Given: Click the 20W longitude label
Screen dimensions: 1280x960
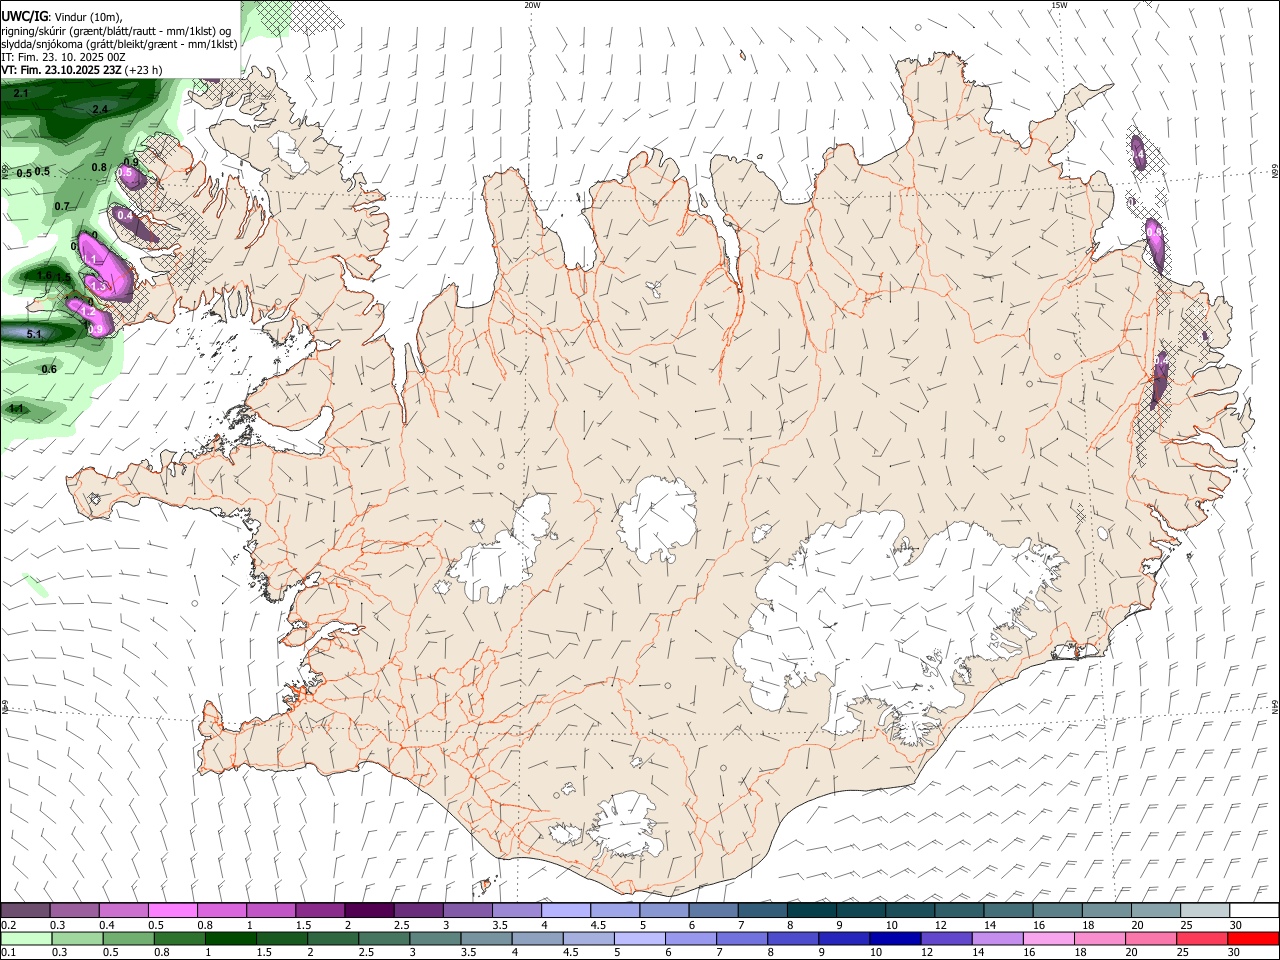Looking at the screenshot, I should [532, 5].
